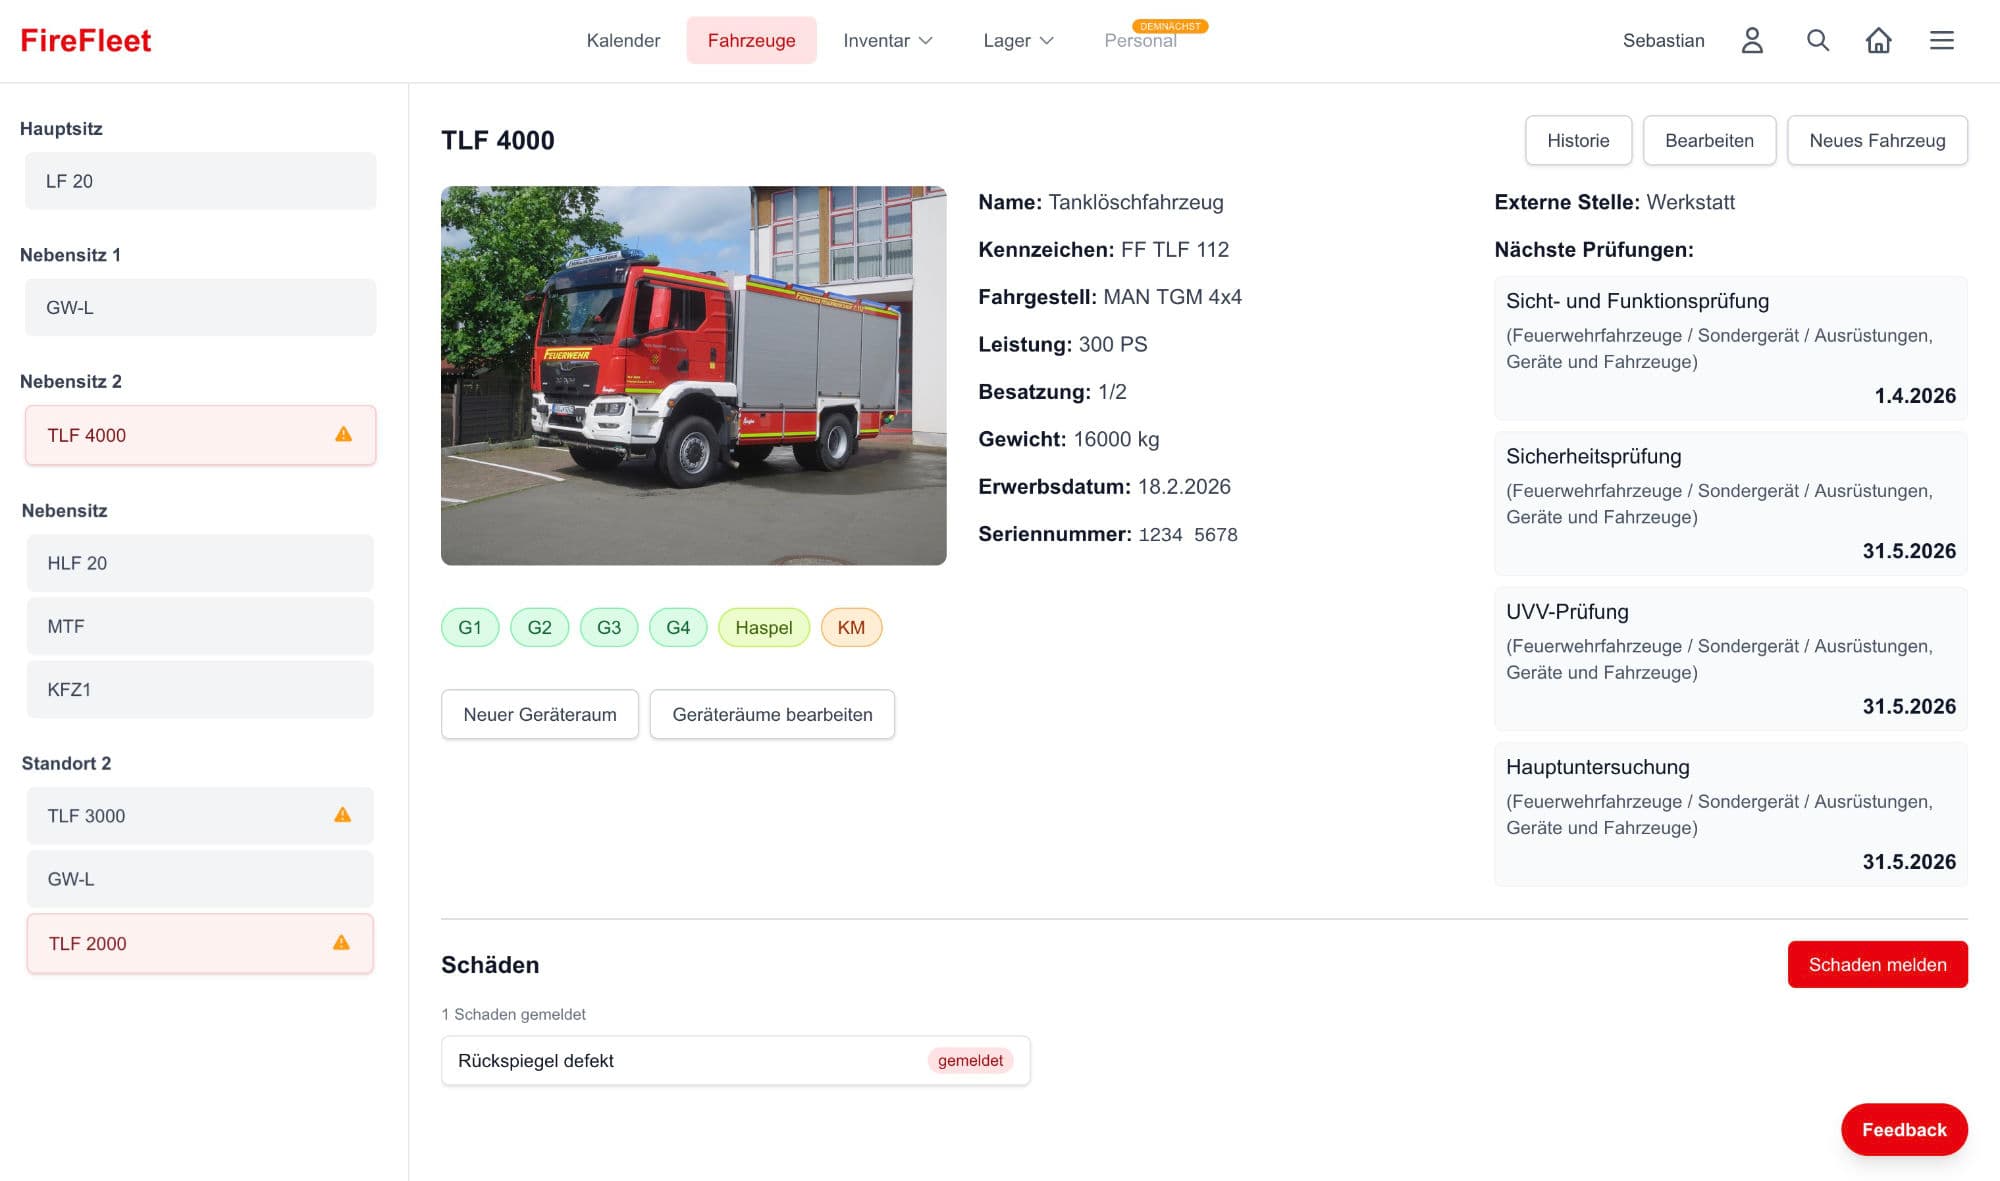Image resolution: width=2000 pixels, height=1181 pixels.
Task: Expand the Inventar dropdown
Action: click(886, 40)
